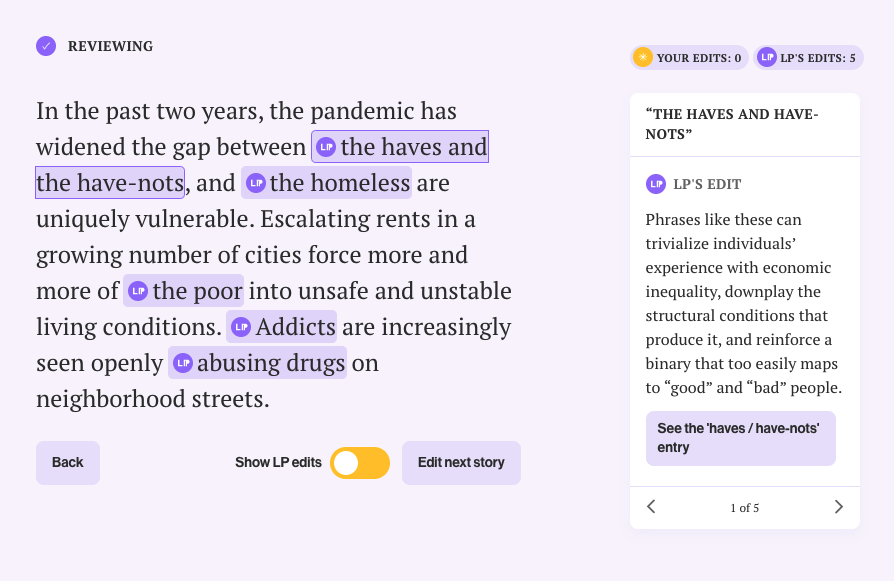This screenshot has width=894, height=581.
Task: Open the LP's Edits: 5 badge
Action: [808, 58]
